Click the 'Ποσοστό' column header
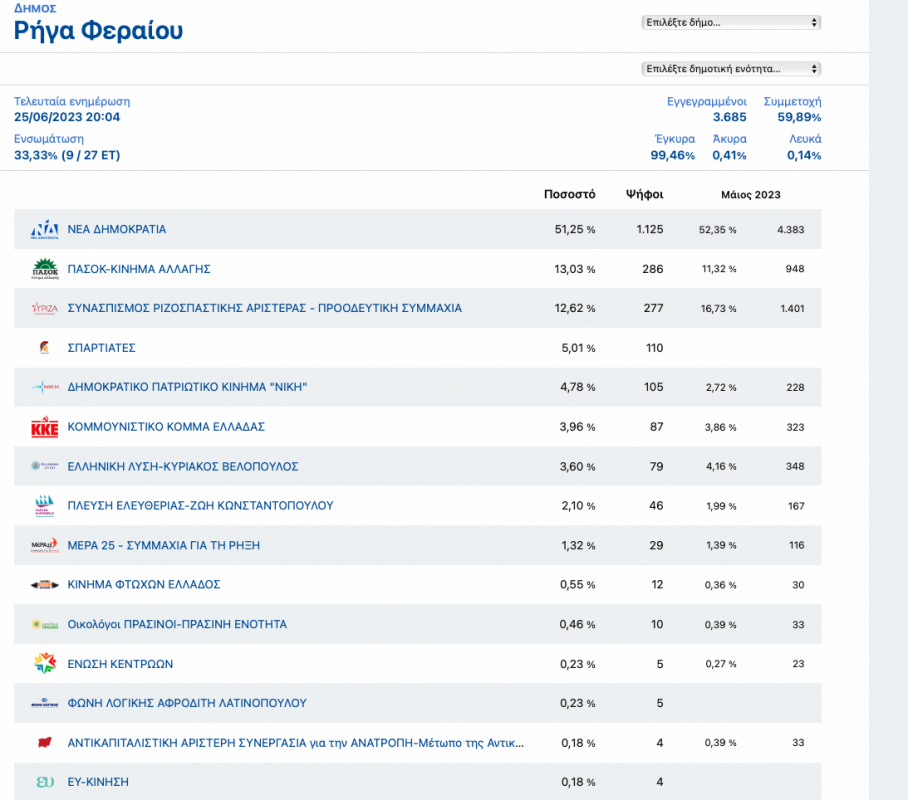Image resolution: width=908 pixels, height=800 pixels. coord(569,195)
